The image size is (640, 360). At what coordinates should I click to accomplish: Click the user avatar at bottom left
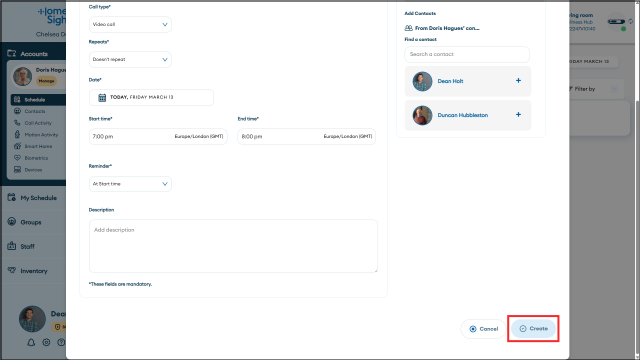point(32,319)
